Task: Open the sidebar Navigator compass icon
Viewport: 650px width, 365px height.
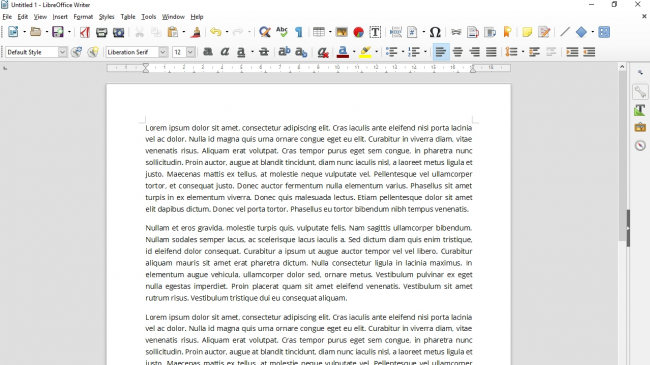Action: click(x=640, y=145)
